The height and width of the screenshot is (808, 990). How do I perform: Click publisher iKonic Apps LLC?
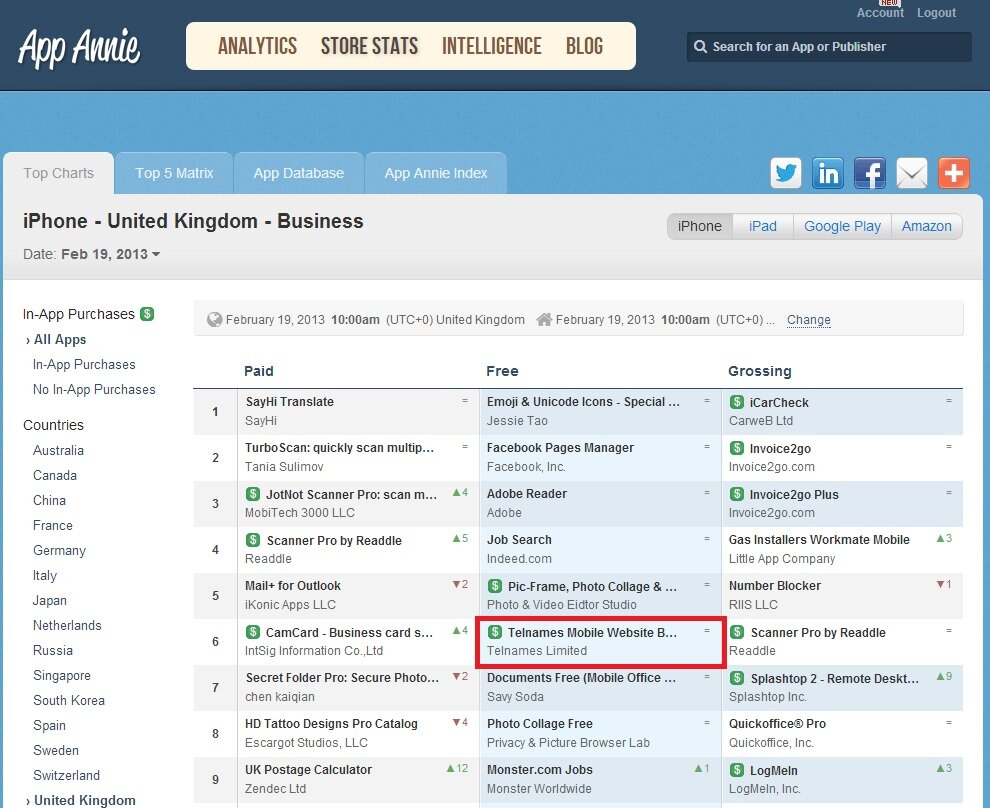click(x=290, y=604)
